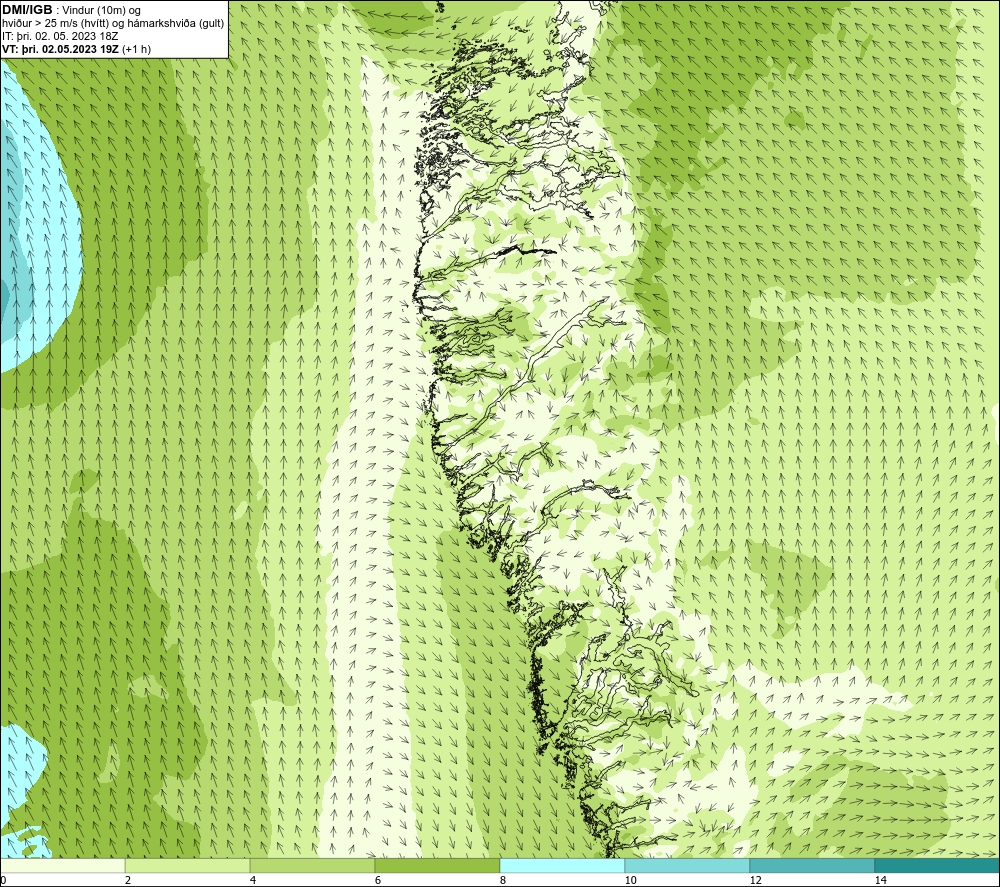This screenshot has width=1000, height=887.
Task: Click the 12–14 m/s teal legend swatch
Action: [812, 866]
